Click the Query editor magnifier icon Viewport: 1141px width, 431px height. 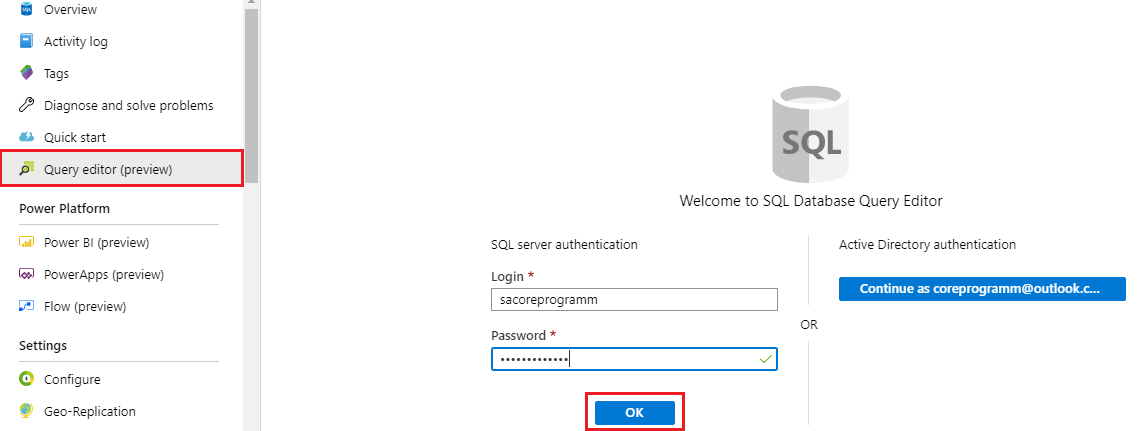(27, 169)
